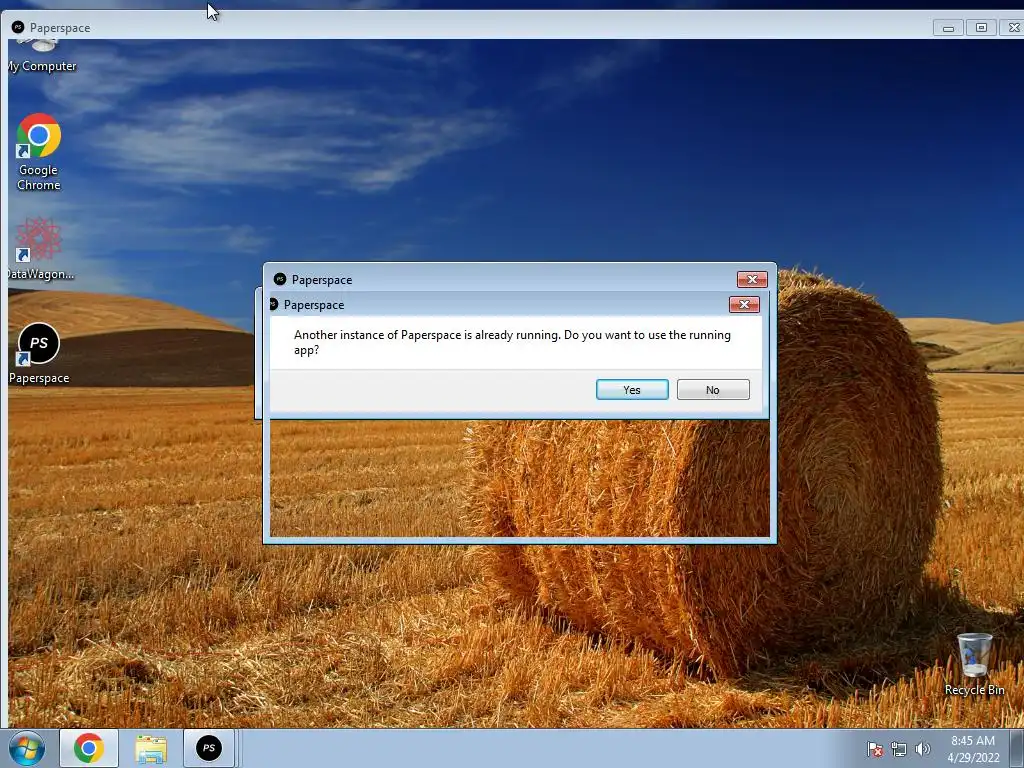Click the Paperspace logo in main title bar

(18, 27)
